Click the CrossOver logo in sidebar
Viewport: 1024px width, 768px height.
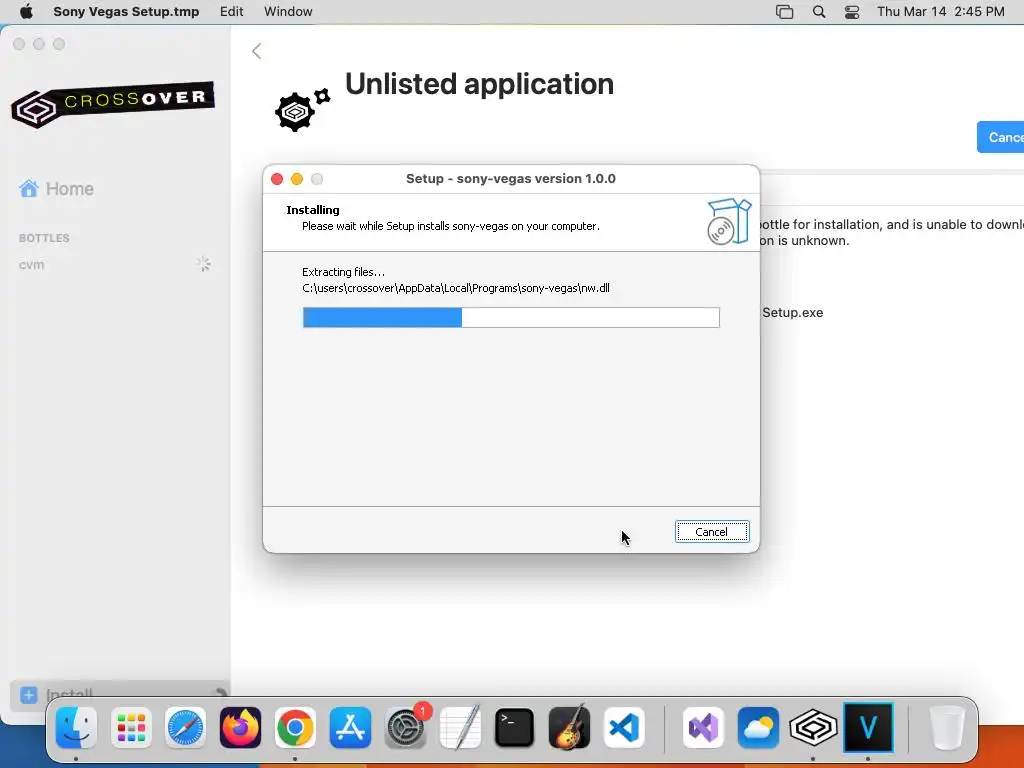coord(113,103)
